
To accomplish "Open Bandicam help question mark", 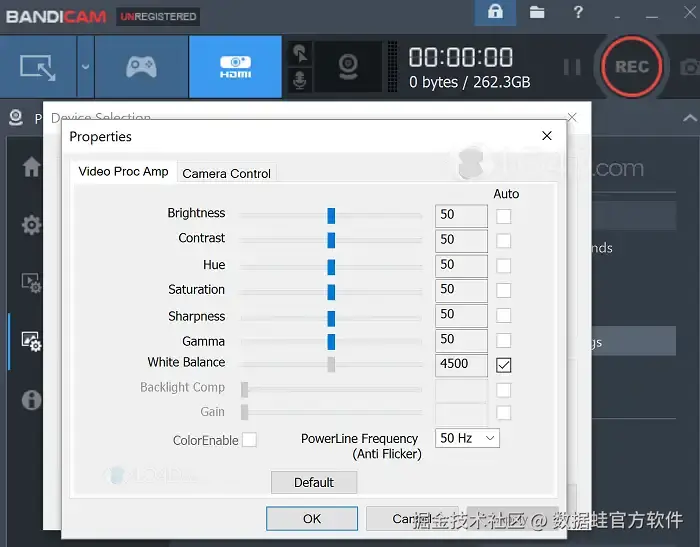I will point(578,12).
